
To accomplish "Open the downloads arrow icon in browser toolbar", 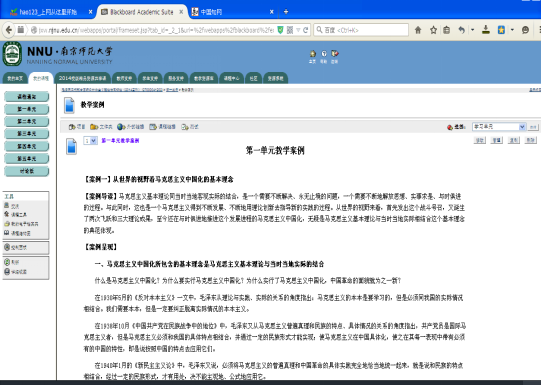I will [486, 30].
